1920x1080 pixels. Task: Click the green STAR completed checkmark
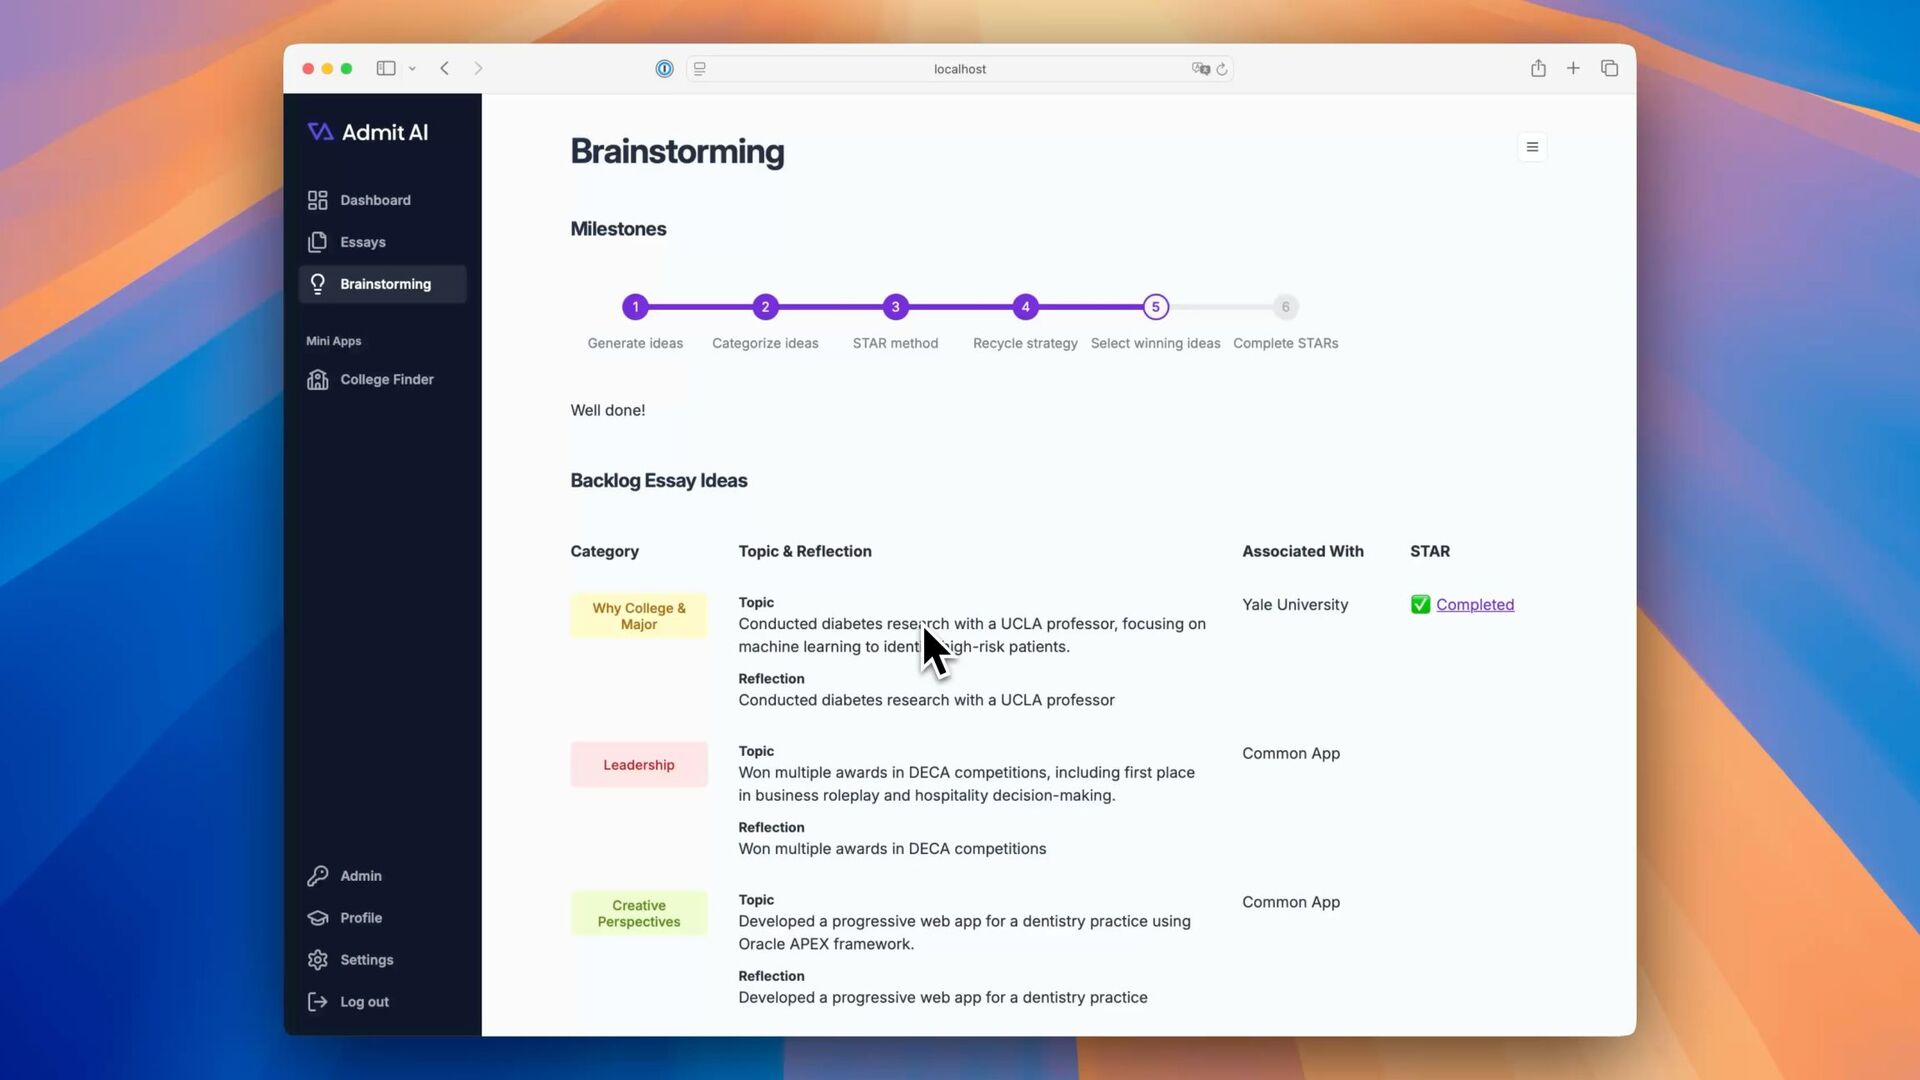tap(1420, 605)
